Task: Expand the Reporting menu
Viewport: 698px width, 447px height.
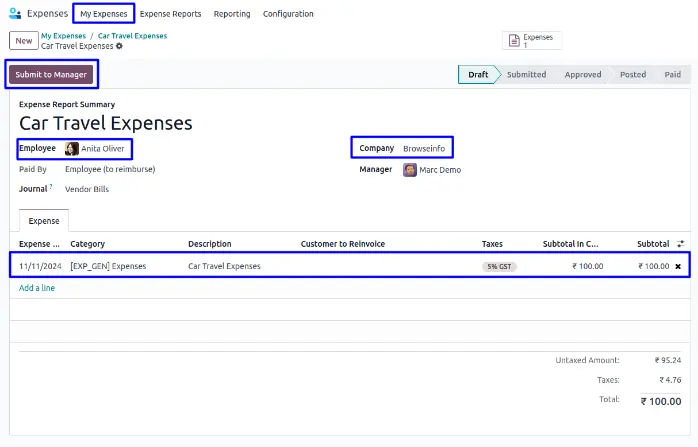Action: coord(232,14)
